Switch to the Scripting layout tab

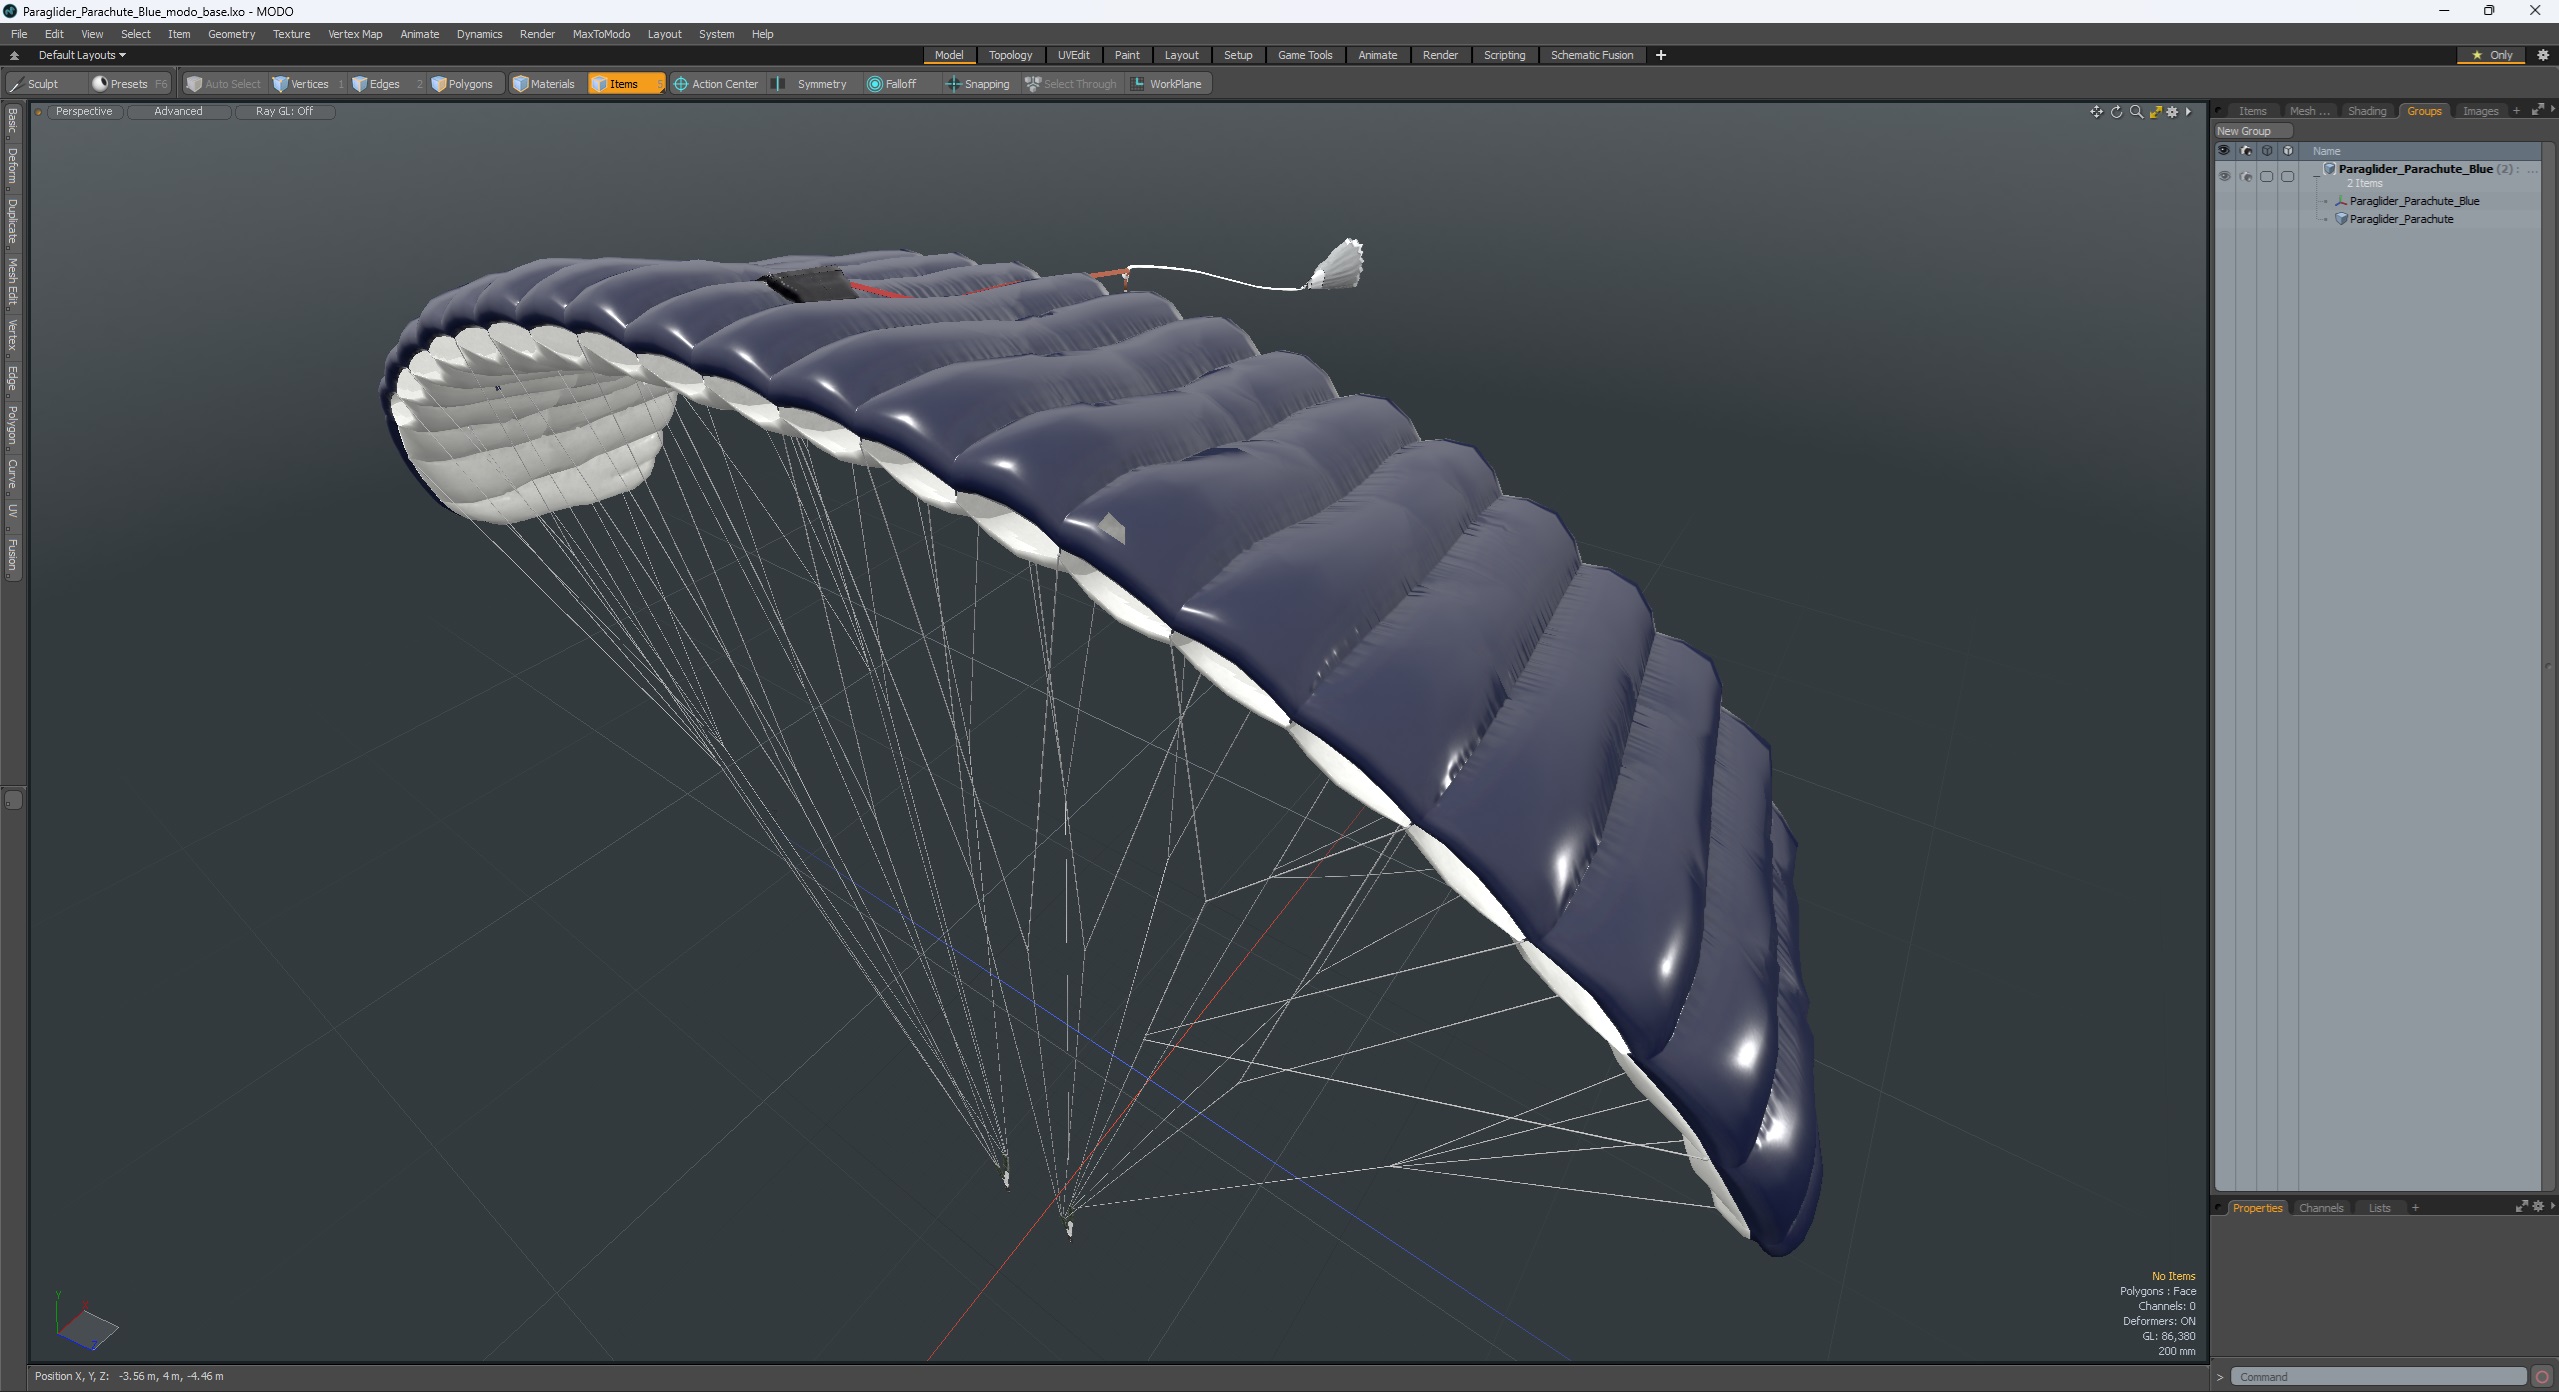tap(1504, 55)
